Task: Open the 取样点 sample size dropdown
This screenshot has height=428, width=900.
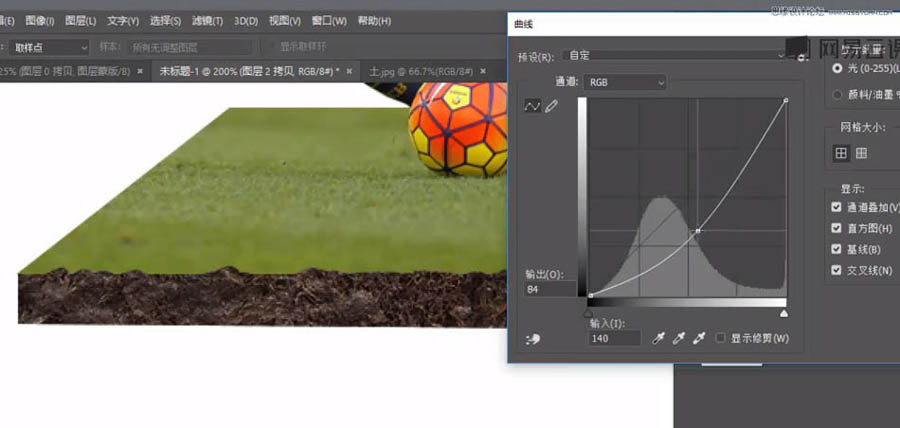Action: [x=50, y=47]
